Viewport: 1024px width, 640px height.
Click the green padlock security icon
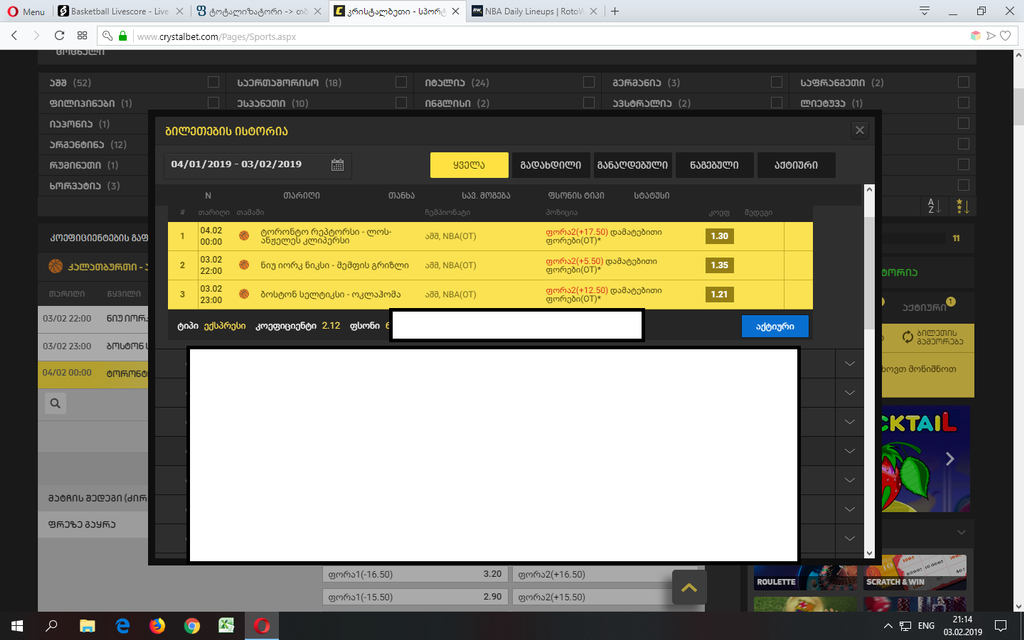[123, 36]
